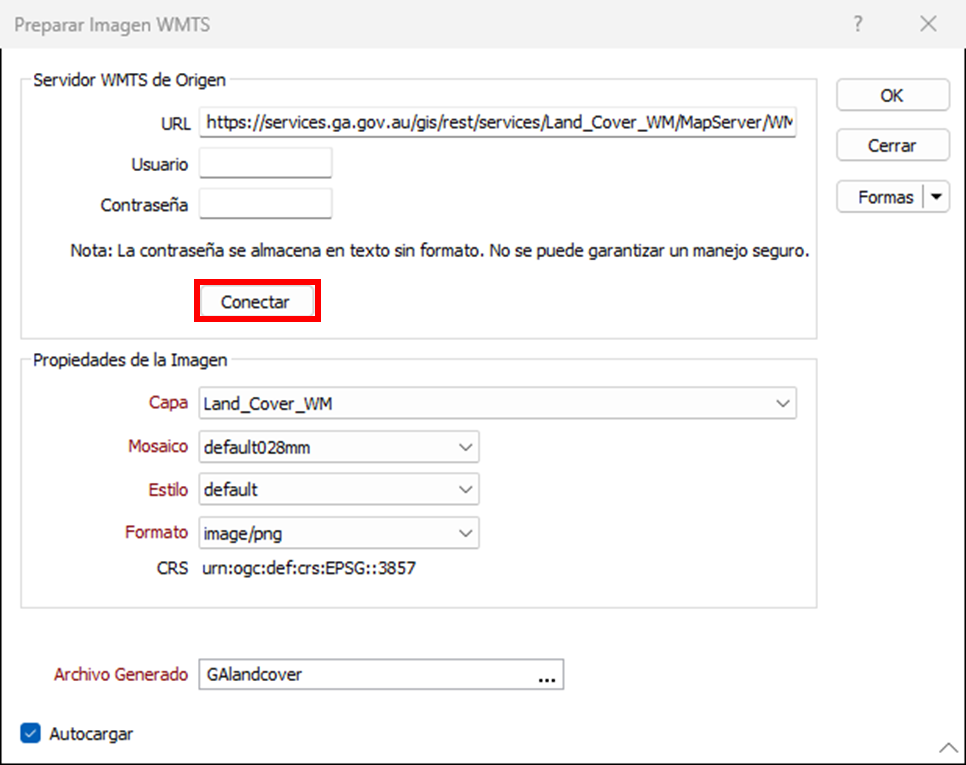Focus the URL input field
The height and width of the screenshot is (765, 966).
(x=497, y=122)
